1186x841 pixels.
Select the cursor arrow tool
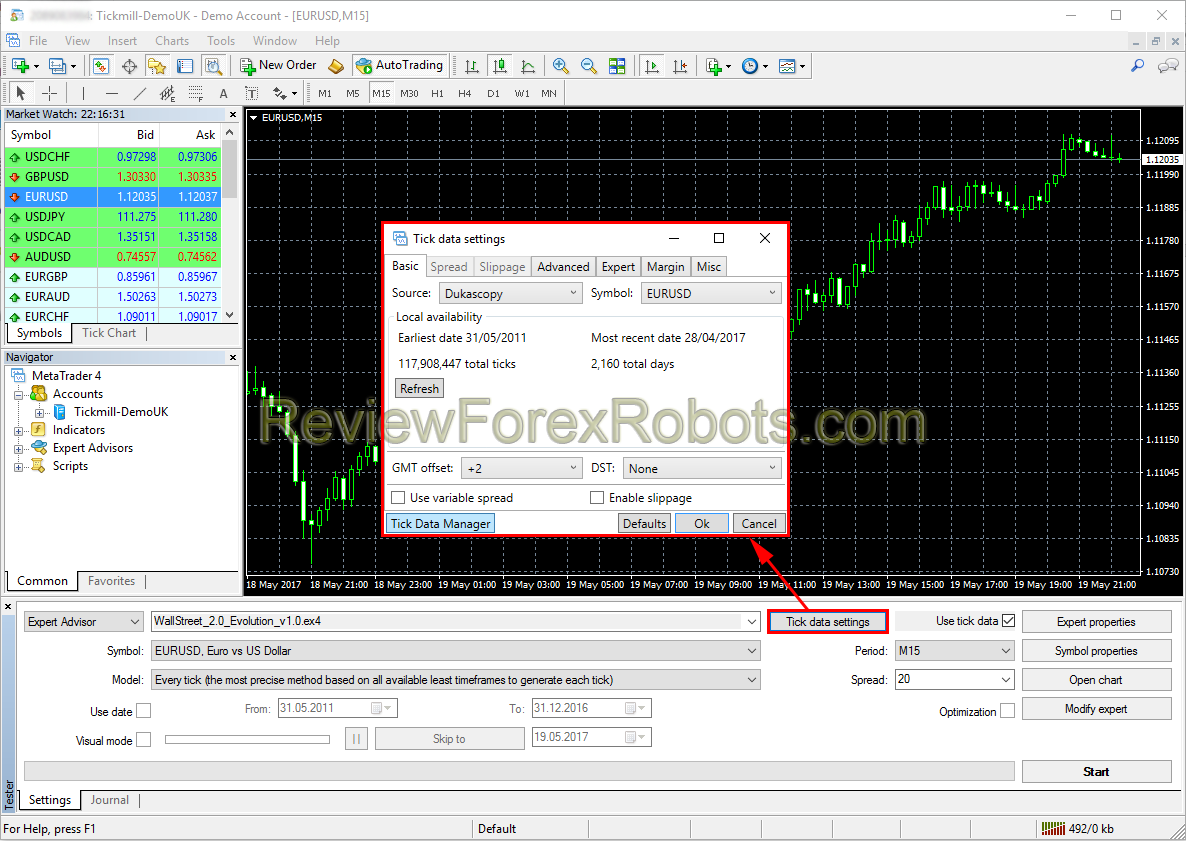(x=20, y=93)
